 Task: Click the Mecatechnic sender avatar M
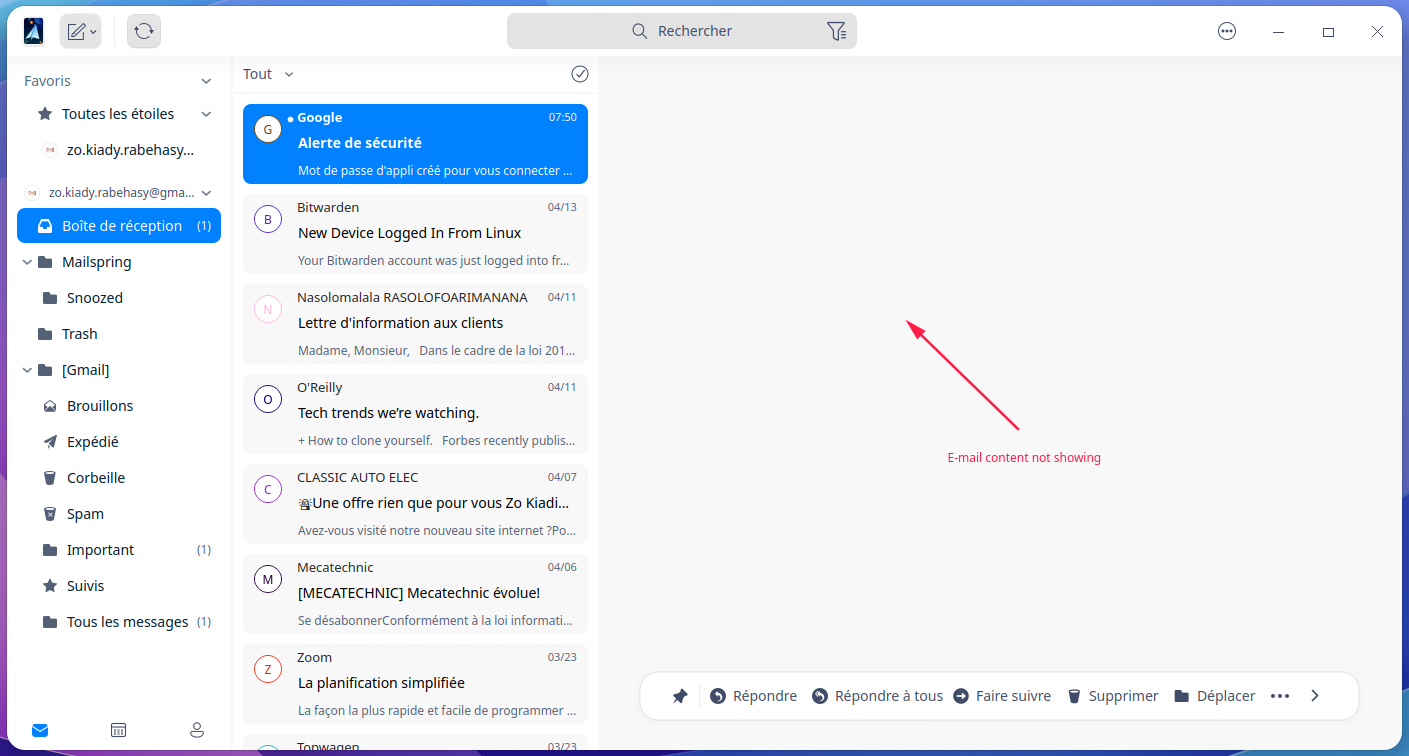[x=267, y=579]
